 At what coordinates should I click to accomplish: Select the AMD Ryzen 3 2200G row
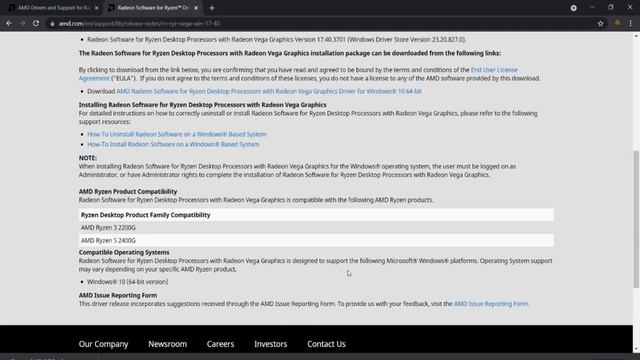(316, 228)
